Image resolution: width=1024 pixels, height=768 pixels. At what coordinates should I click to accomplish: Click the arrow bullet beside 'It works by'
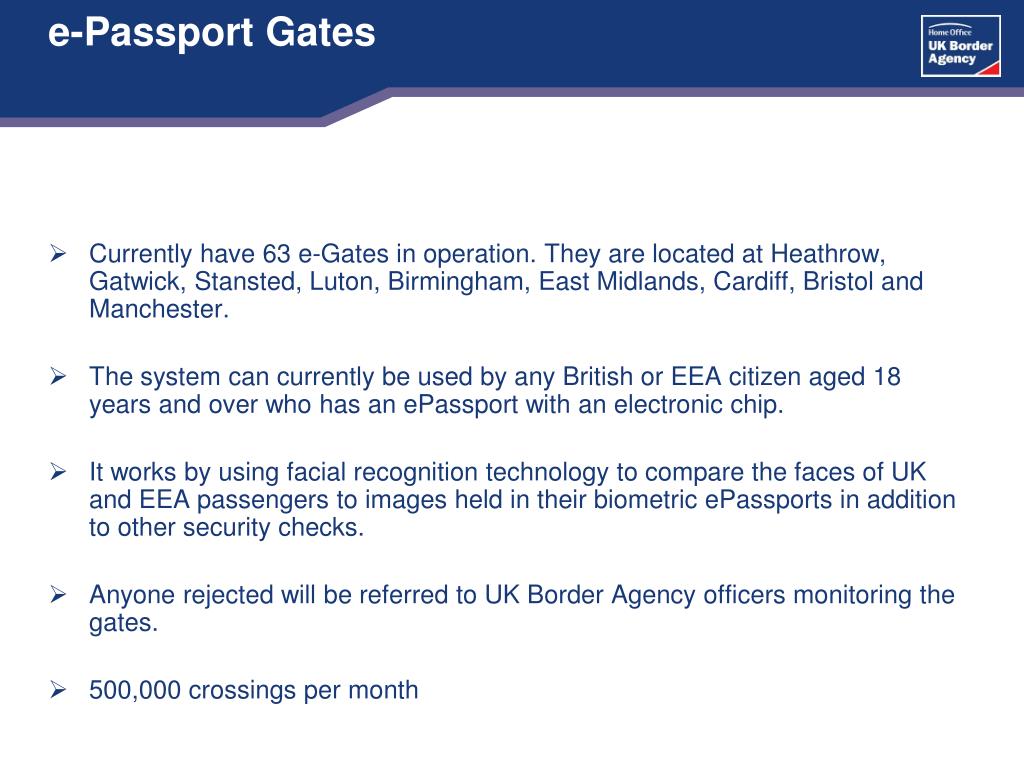pyautogui.click(x=58, y=472)
